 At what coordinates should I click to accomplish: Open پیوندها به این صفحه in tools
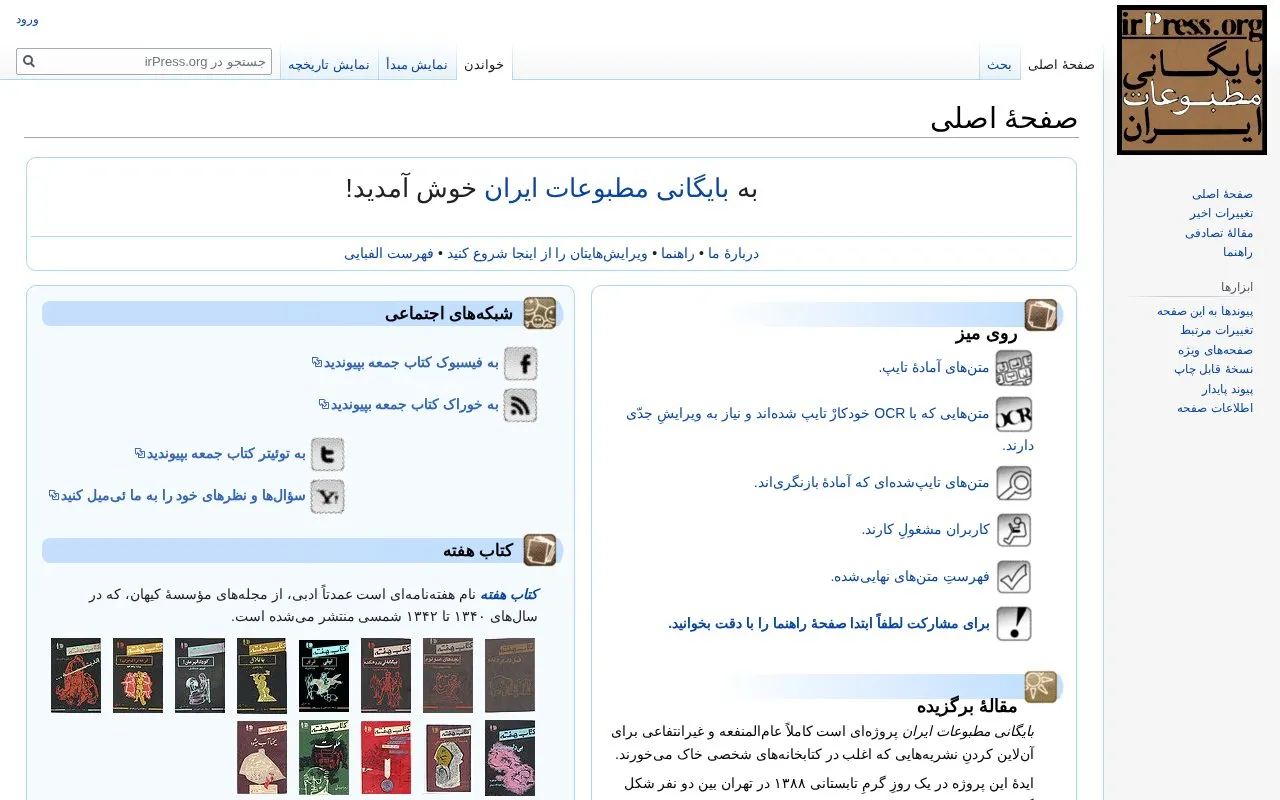point(1205,311)
